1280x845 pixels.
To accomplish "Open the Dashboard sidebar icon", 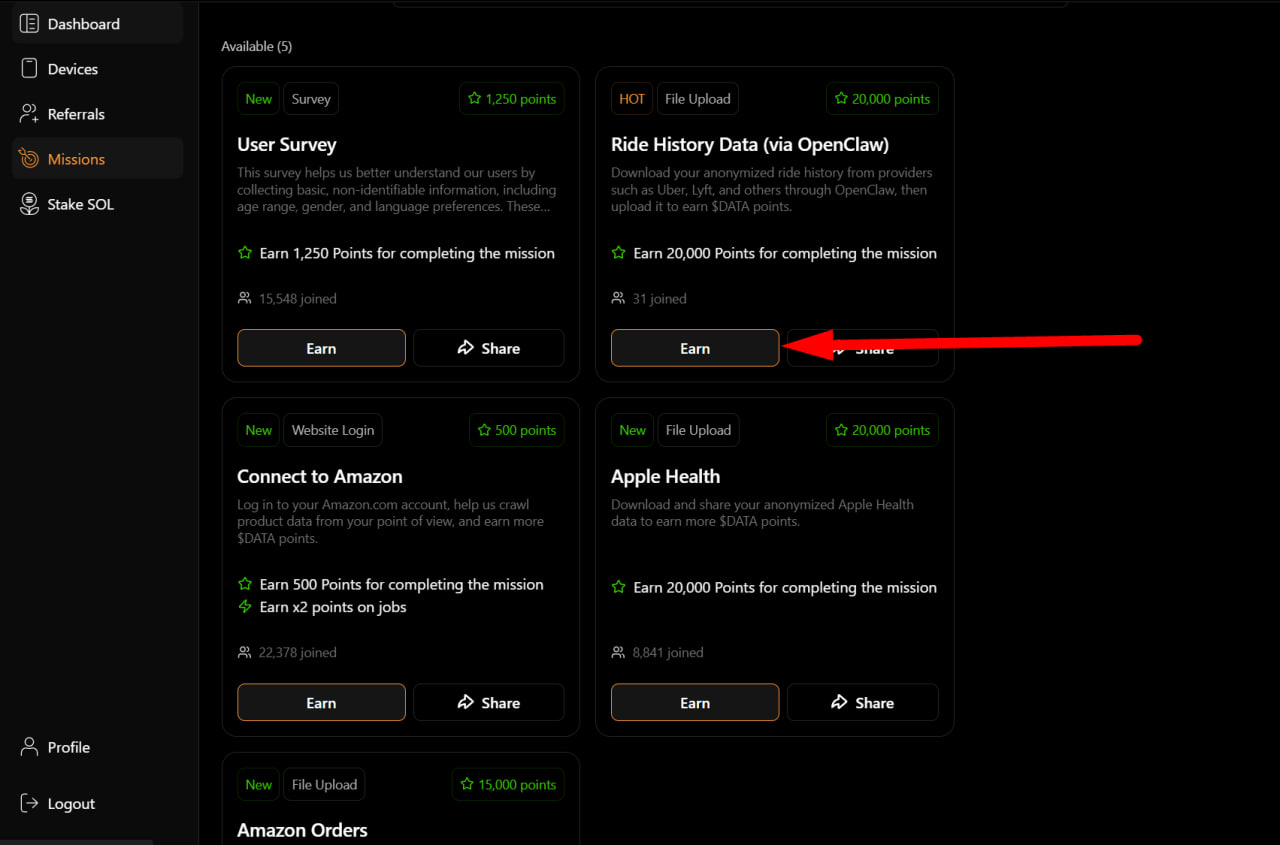I will click(x=29, y=23).
